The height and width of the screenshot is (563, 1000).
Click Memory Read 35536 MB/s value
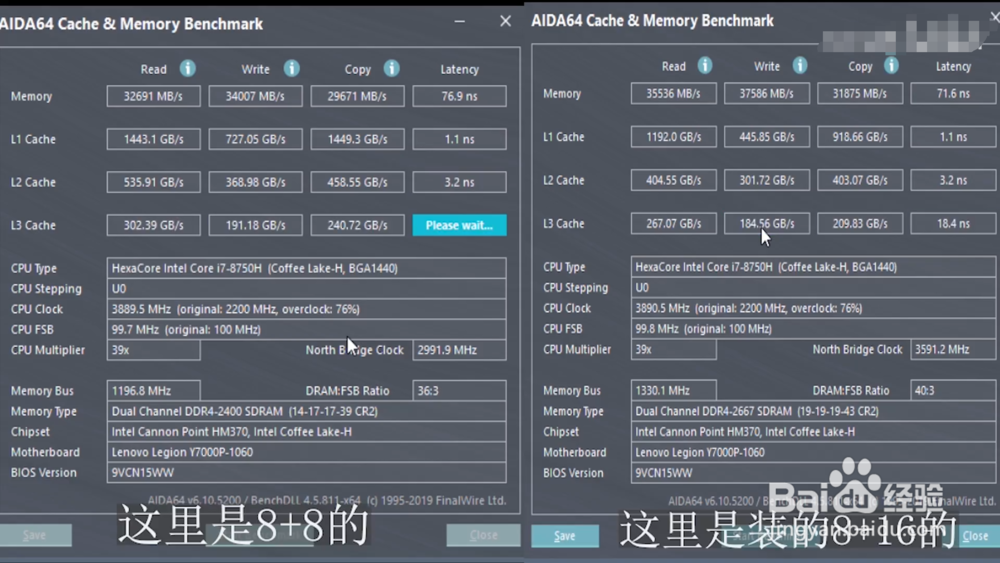click(x=673, y=93)
